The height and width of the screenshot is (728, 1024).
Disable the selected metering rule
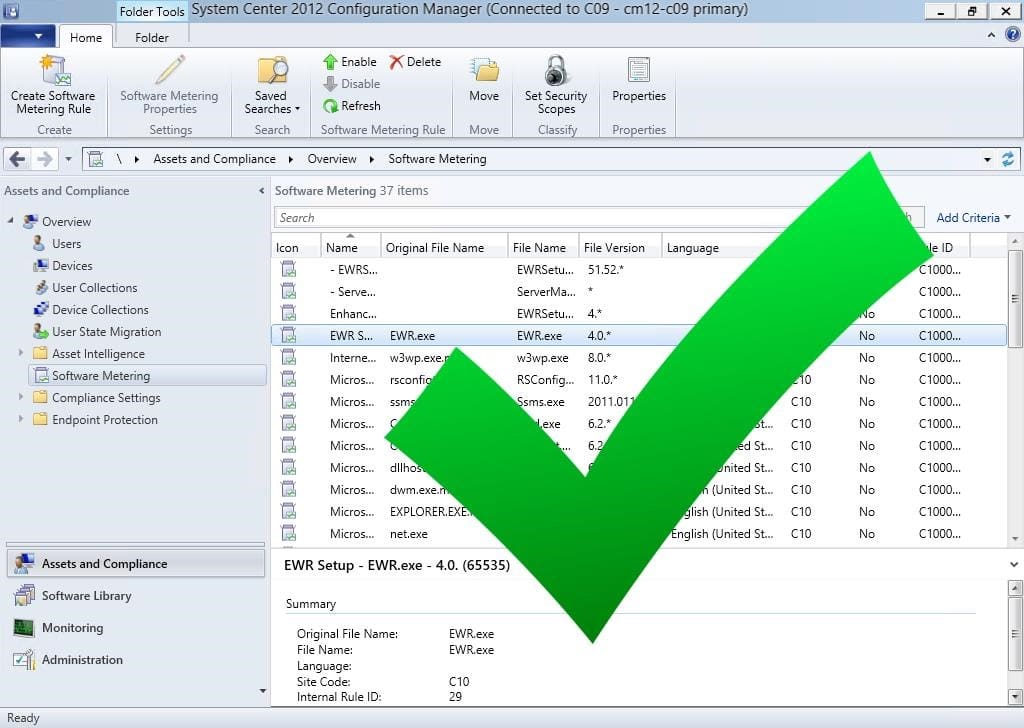[351, 84]
